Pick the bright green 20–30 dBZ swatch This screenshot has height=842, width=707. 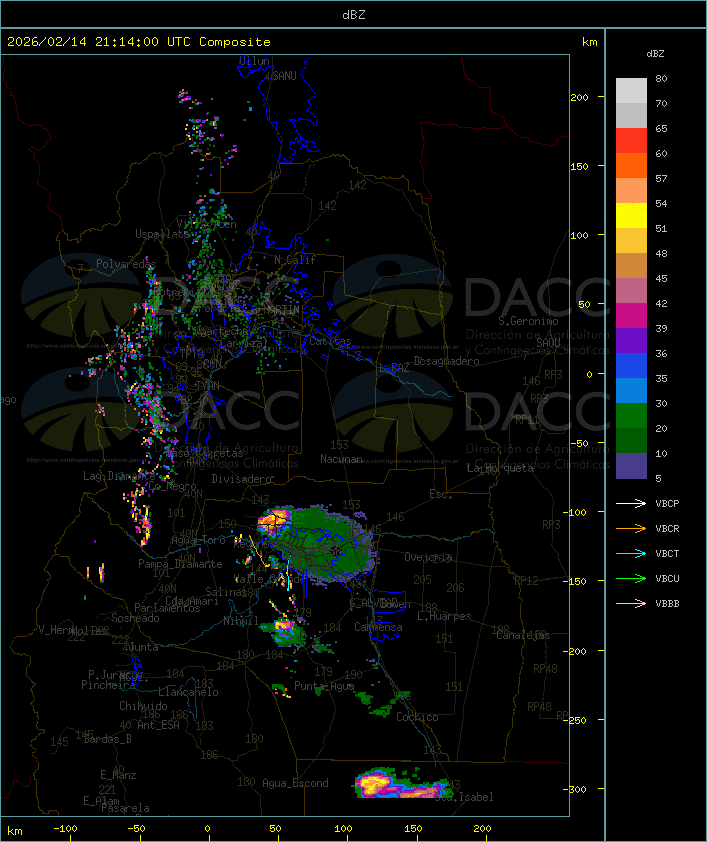coord(631,416)
